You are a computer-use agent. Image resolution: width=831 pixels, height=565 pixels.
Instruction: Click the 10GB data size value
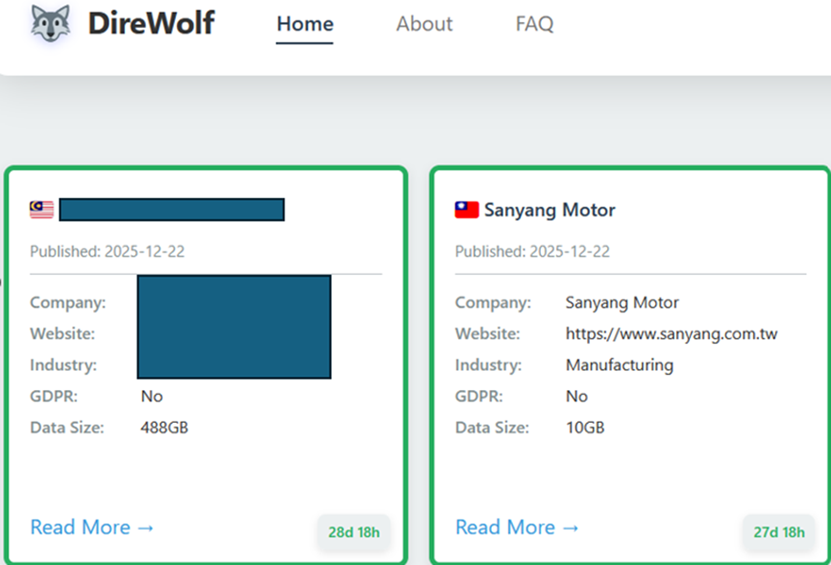click(x=585, y=428)
